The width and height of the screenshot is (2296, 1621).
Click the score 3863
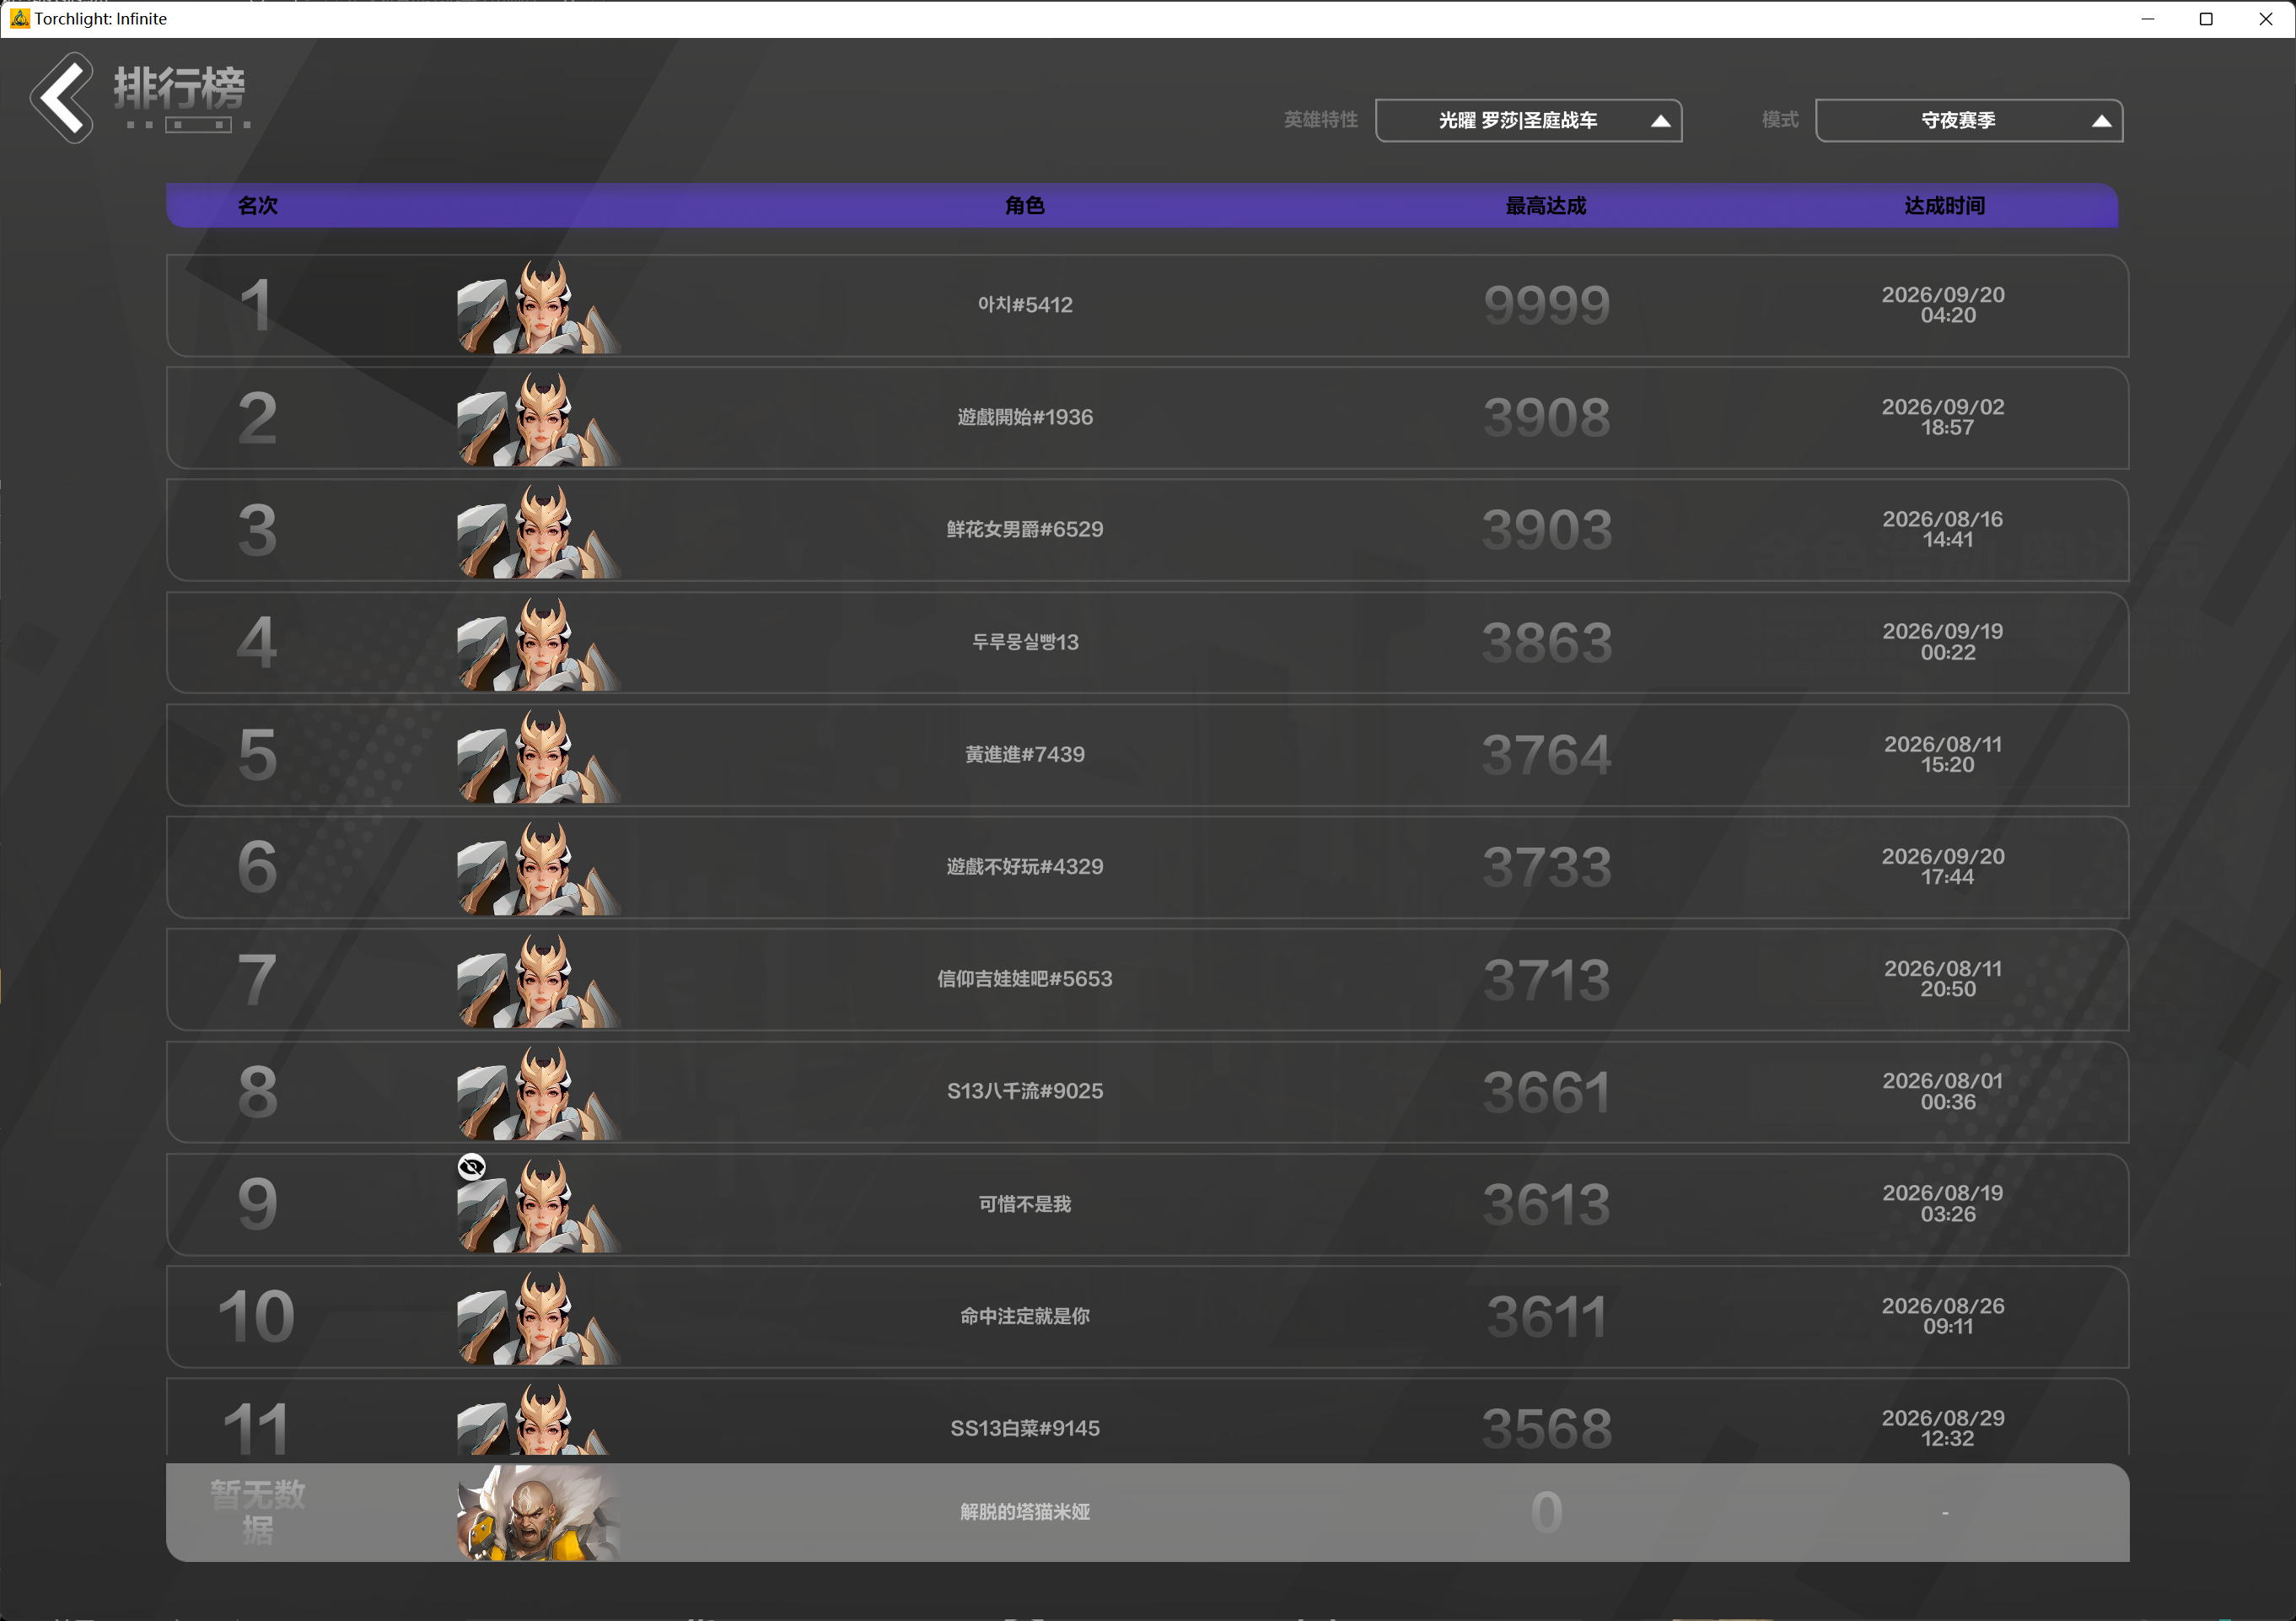(x=1547, y=643)
